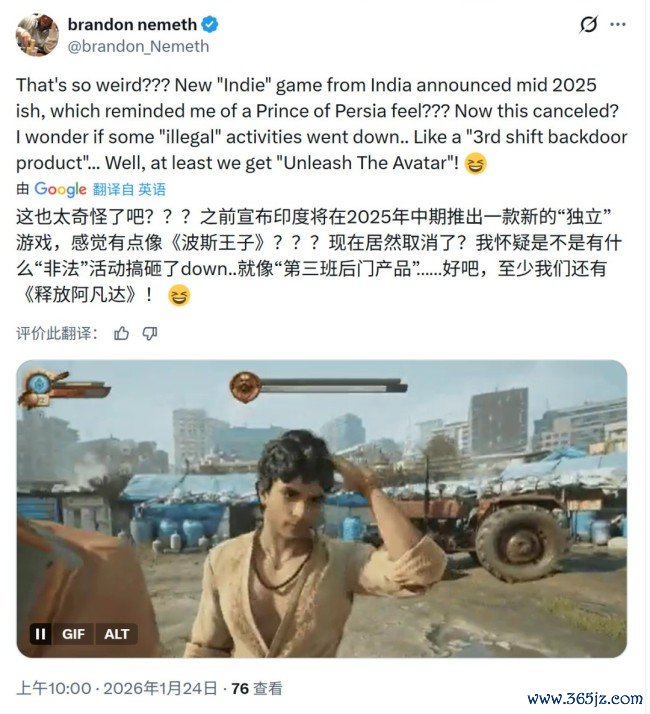Click the laughing emoji in the English text
This screenshot has width=650, height=714.
(x=476, y=163)
